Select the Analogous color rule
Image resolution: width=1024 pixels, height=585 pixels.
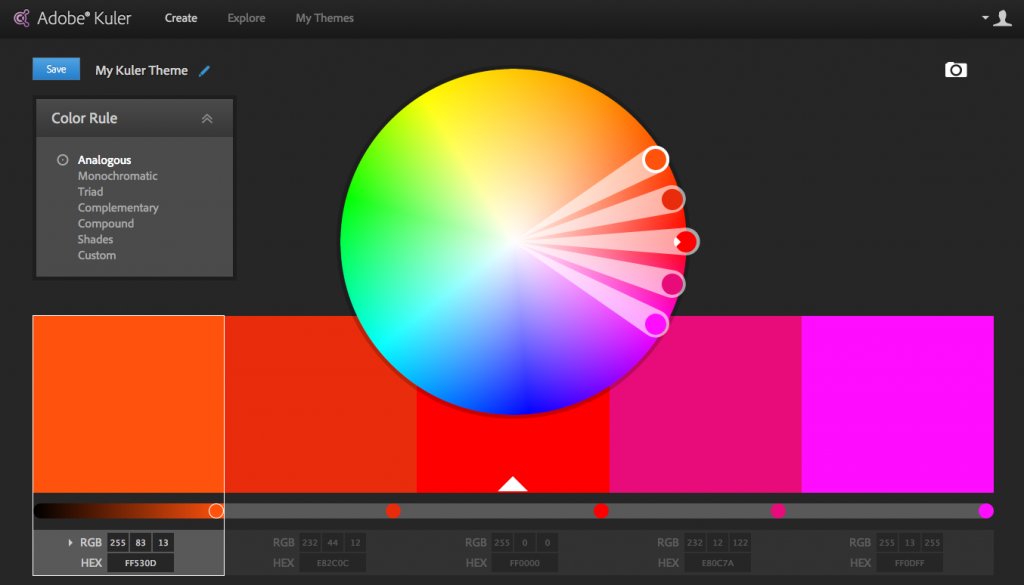point(104,160)
